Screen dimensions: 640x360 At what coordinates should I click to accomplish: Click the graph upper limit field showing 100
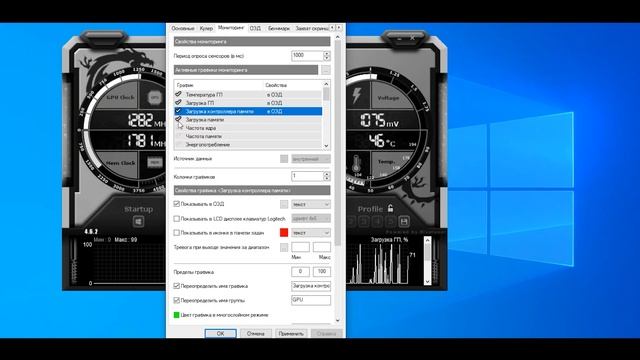(x=322, y=271)
